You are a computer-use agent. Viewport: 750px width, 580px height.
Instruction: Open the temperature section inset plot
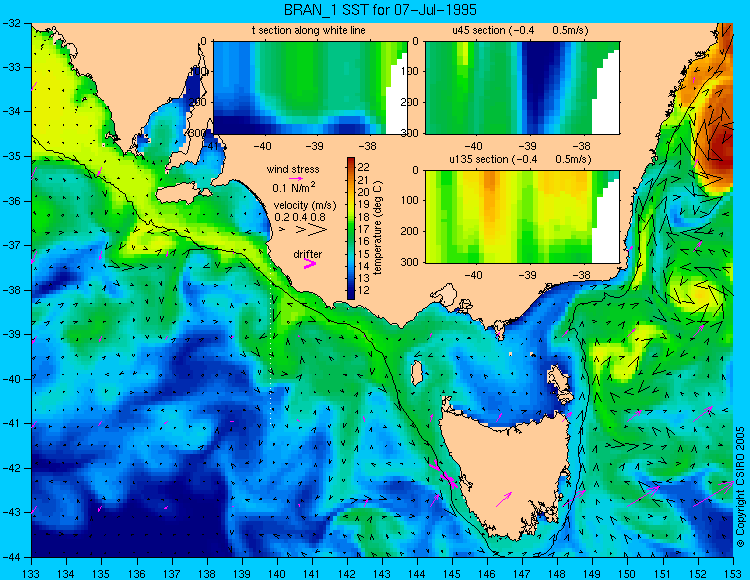pyautogui.click(x=310, y=88)
